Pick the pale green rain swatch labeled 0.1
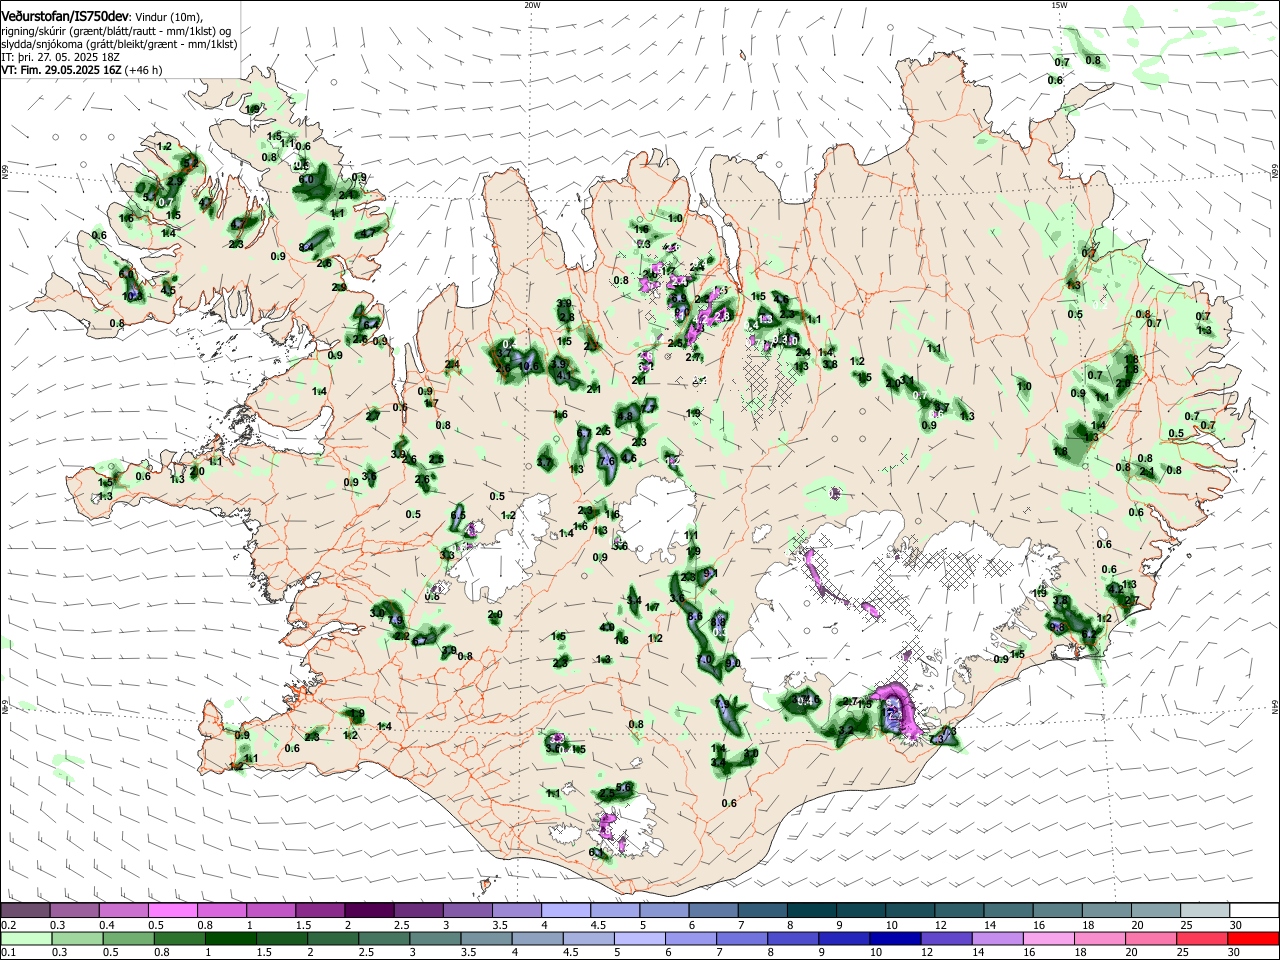 pos(25,938)
